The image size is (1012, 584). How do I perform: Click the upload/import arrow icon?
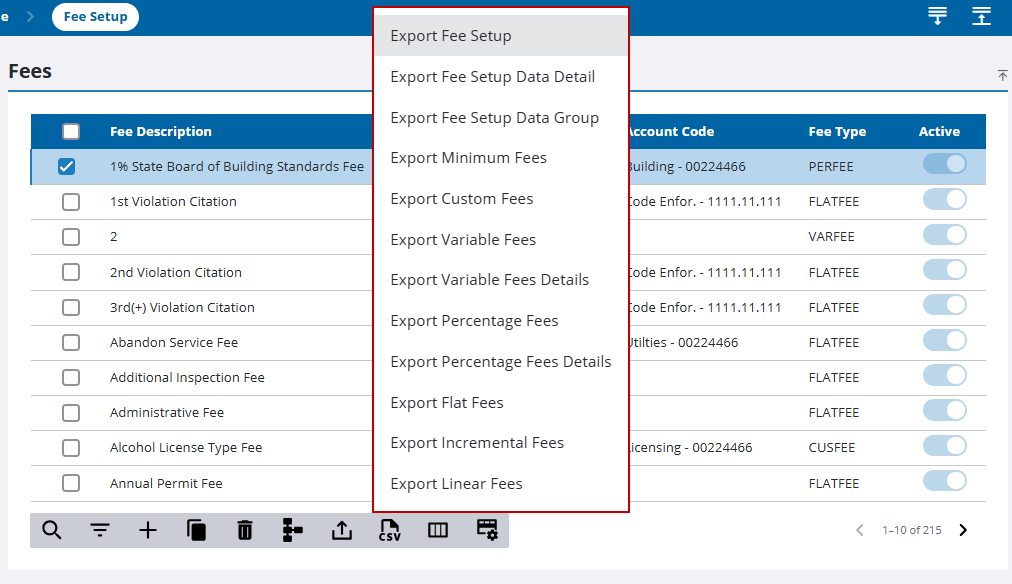pyautogui.click(x=342, y=530)
